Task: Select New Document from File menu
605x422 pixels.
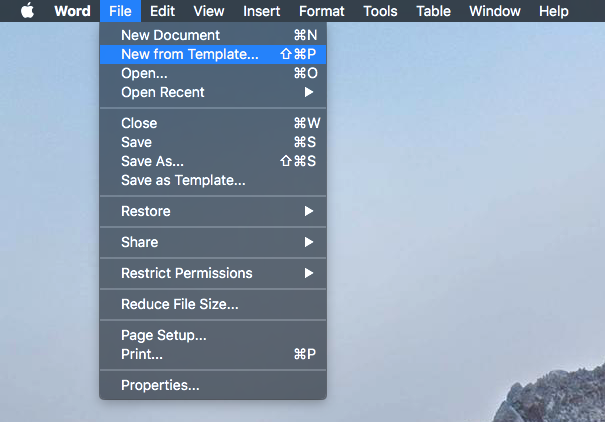Action: tap(170, 35)
